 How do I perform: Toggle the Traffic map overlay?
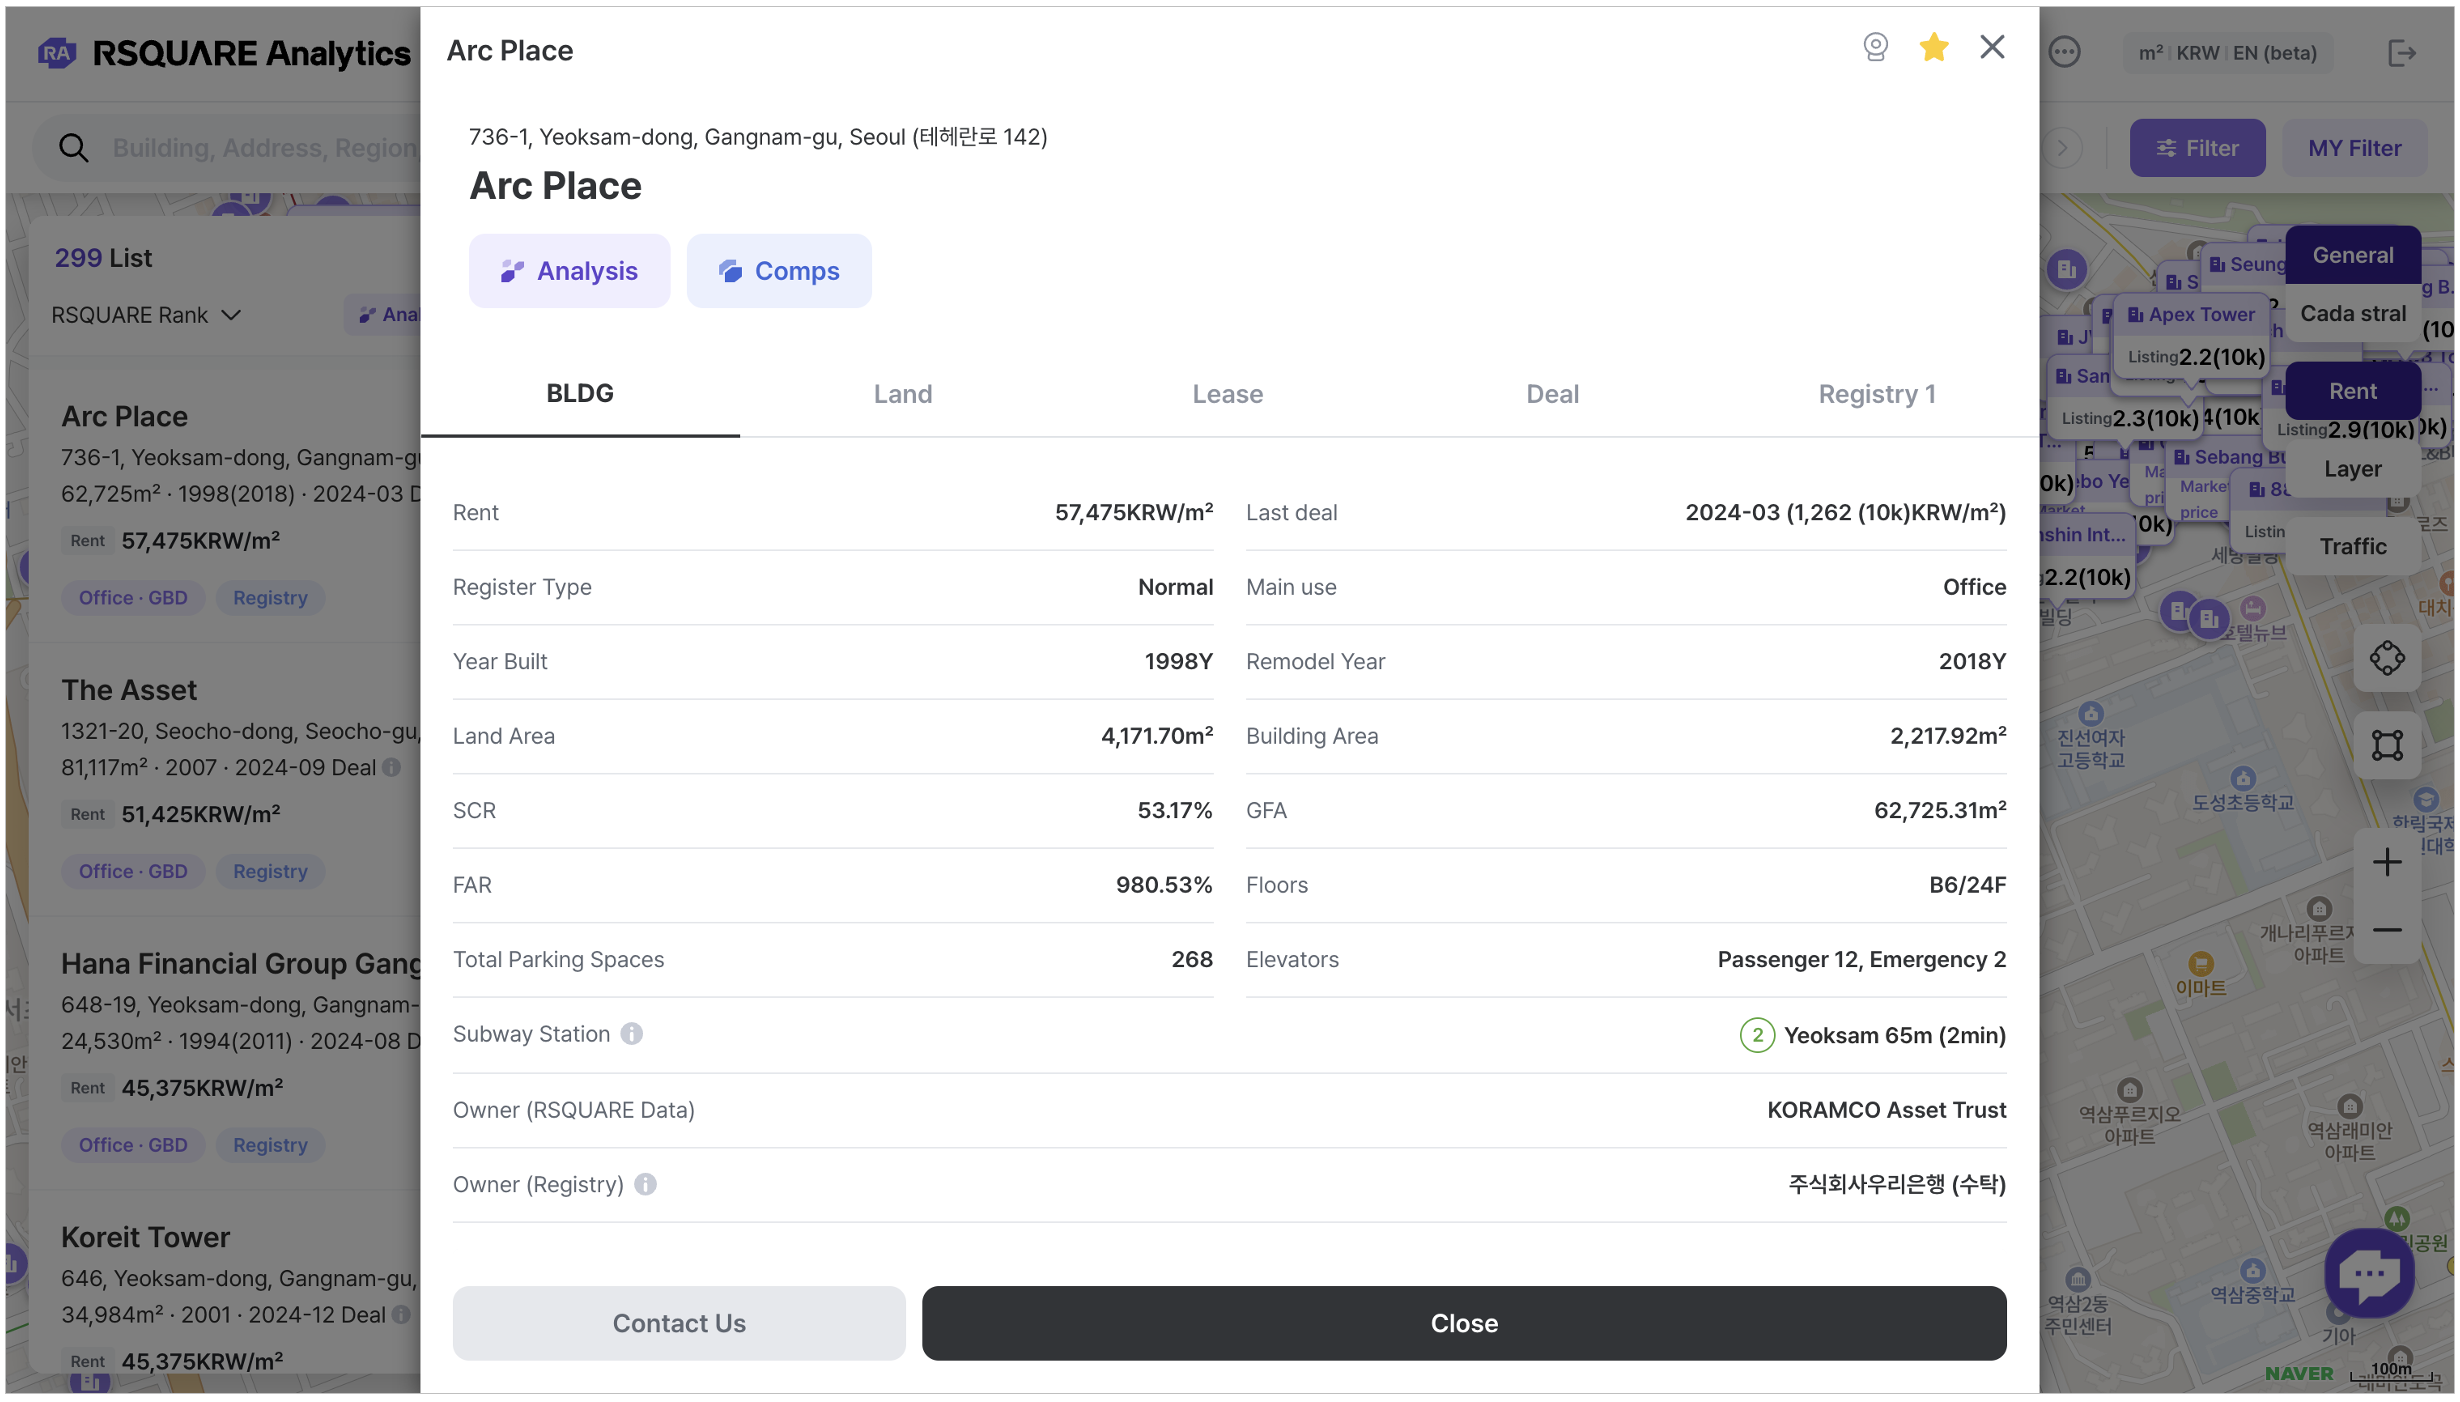pyautogui.click(x=2352, y=546)
